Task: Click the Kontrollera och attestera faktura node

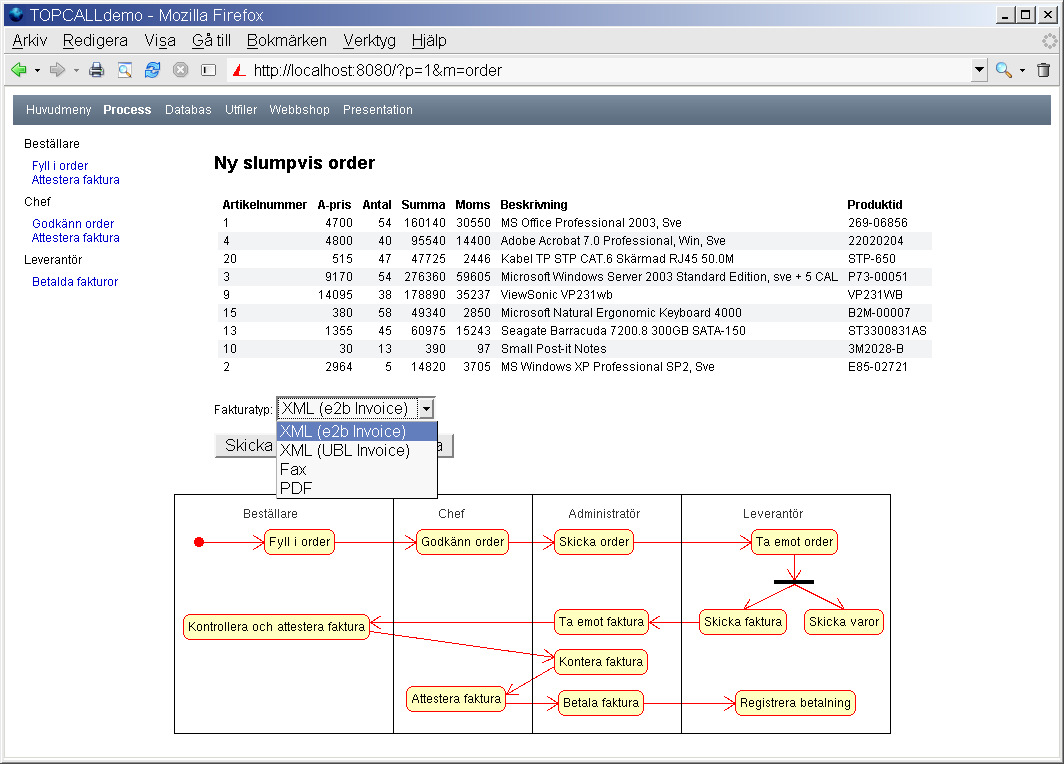Action: click(276, 627)
